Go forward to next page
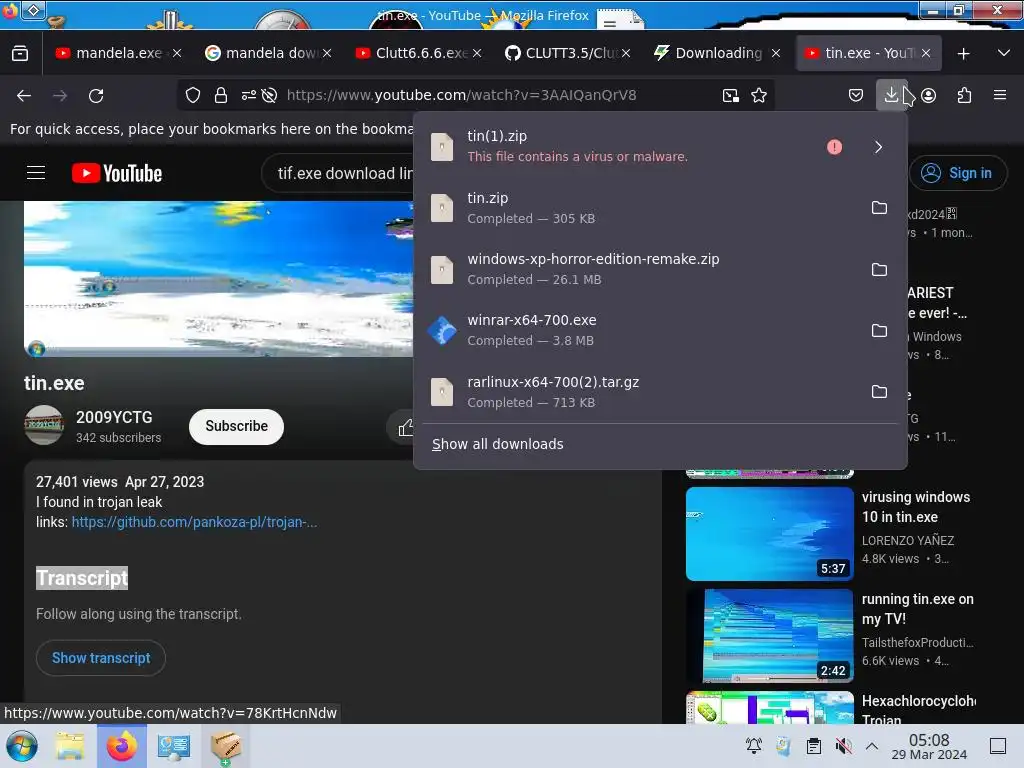 click(60, 95)
